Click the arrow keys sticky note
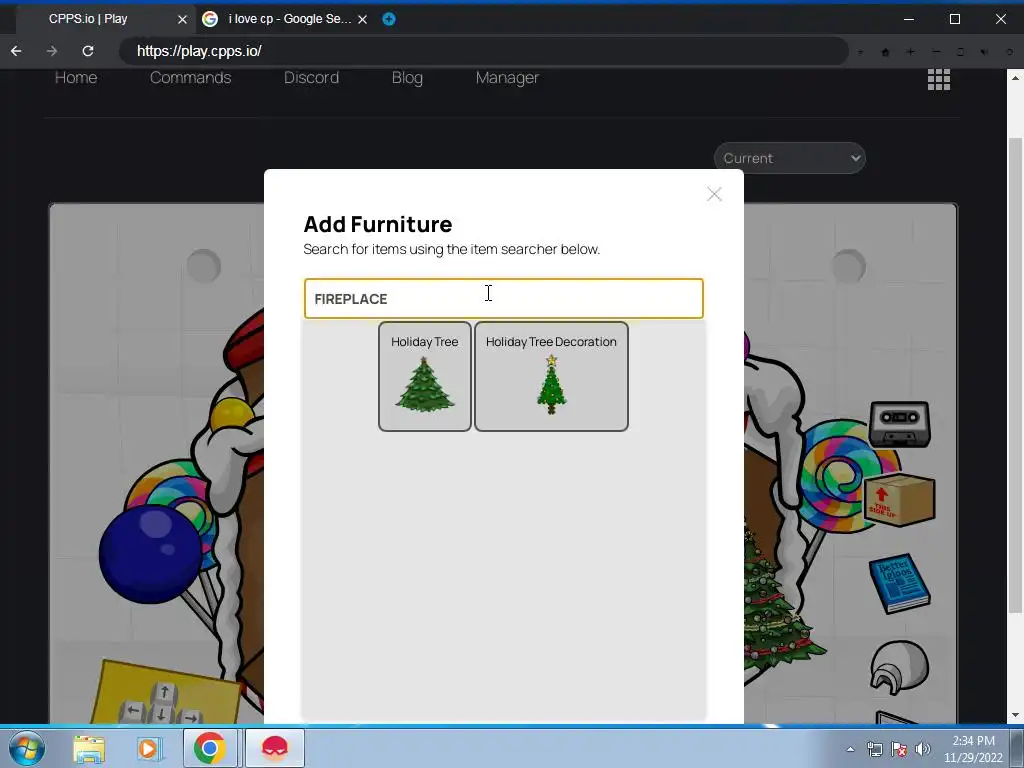The height and width of the screenshot is (768, 1024). [x=166, y=694]
